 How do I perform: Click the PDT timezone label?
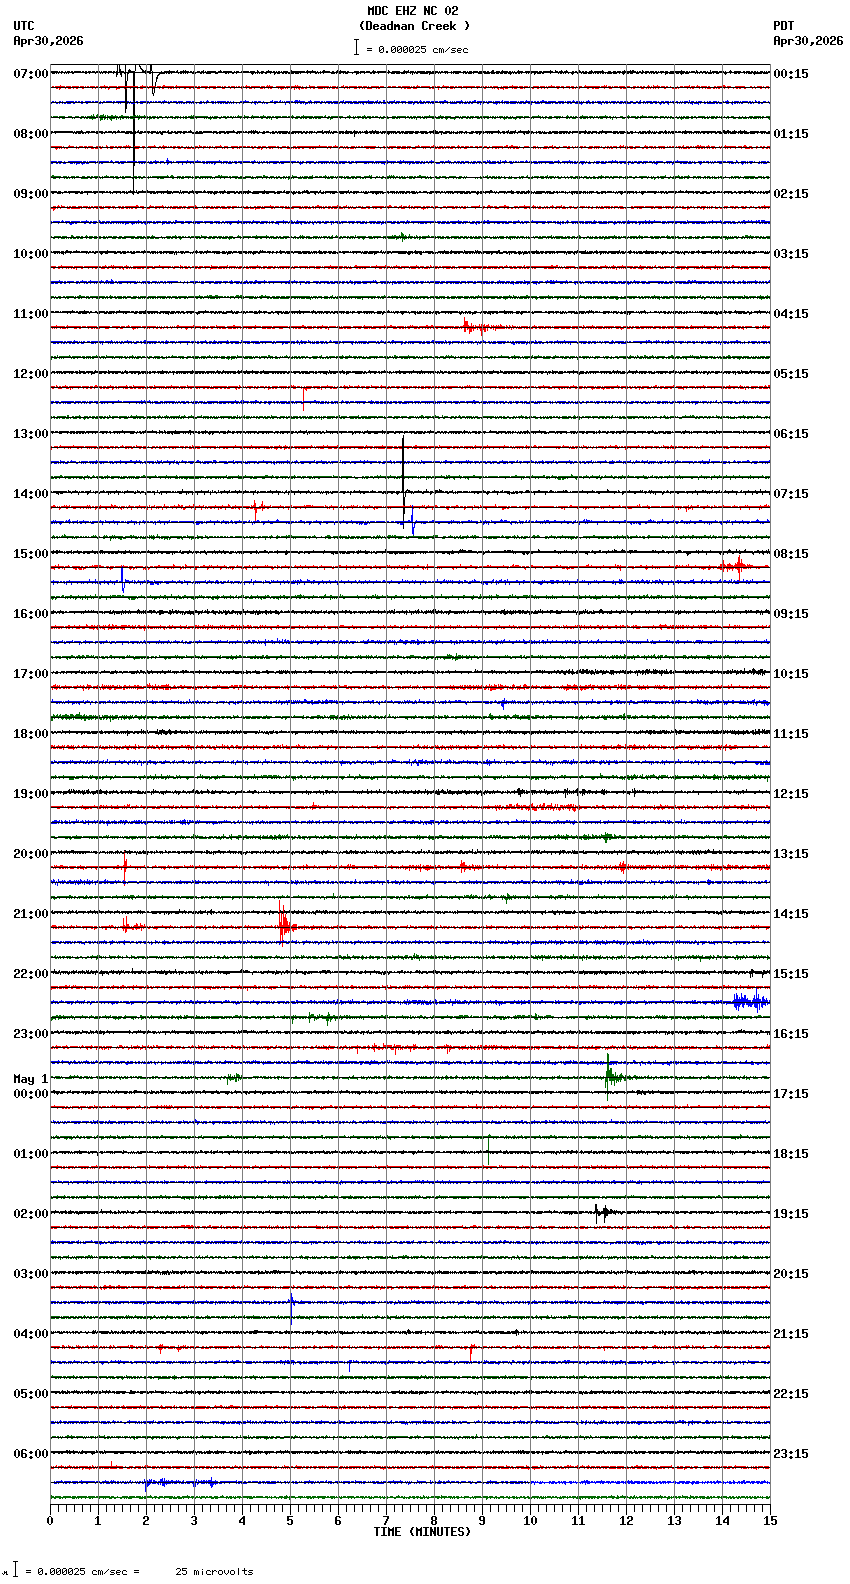pyautogui.click(x=783, y=26)
